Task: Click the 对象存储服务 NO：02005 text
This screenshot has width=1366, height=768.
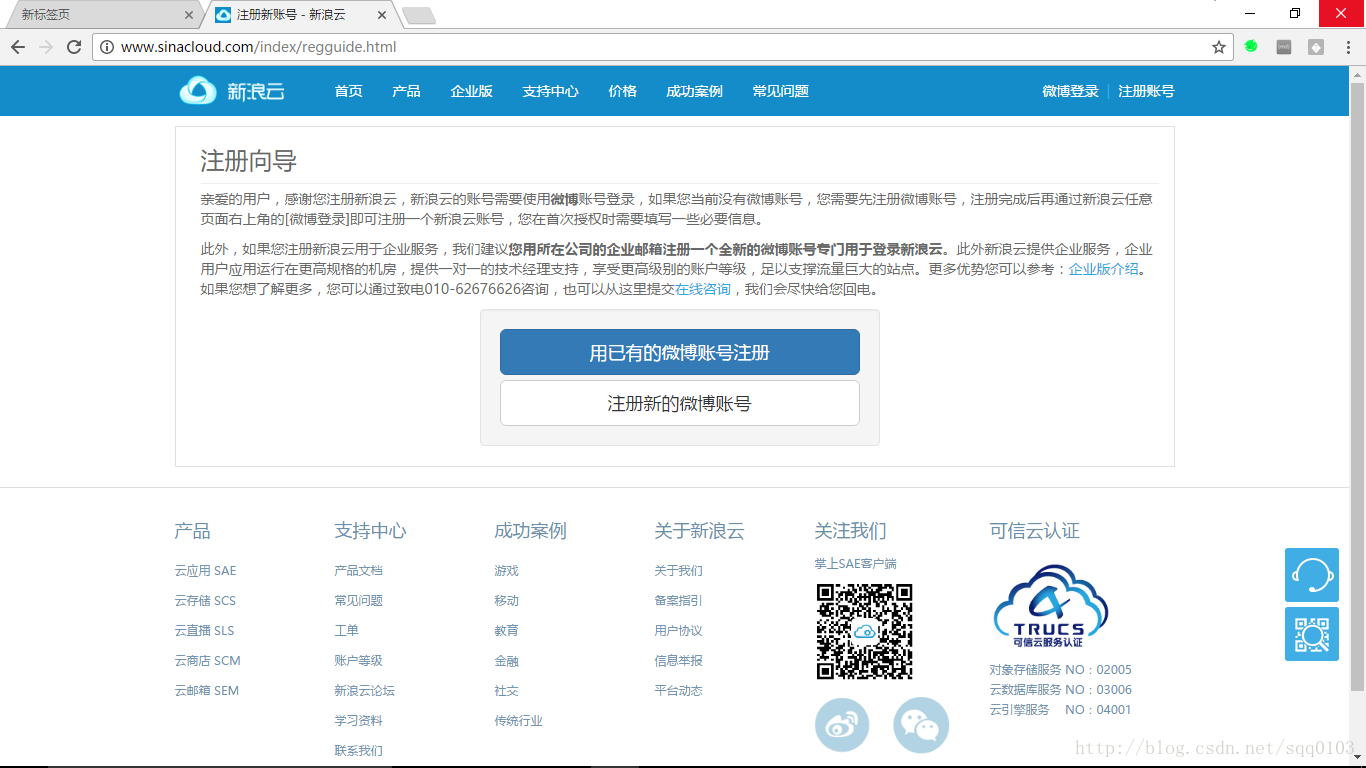Action: coord(1060,670)
